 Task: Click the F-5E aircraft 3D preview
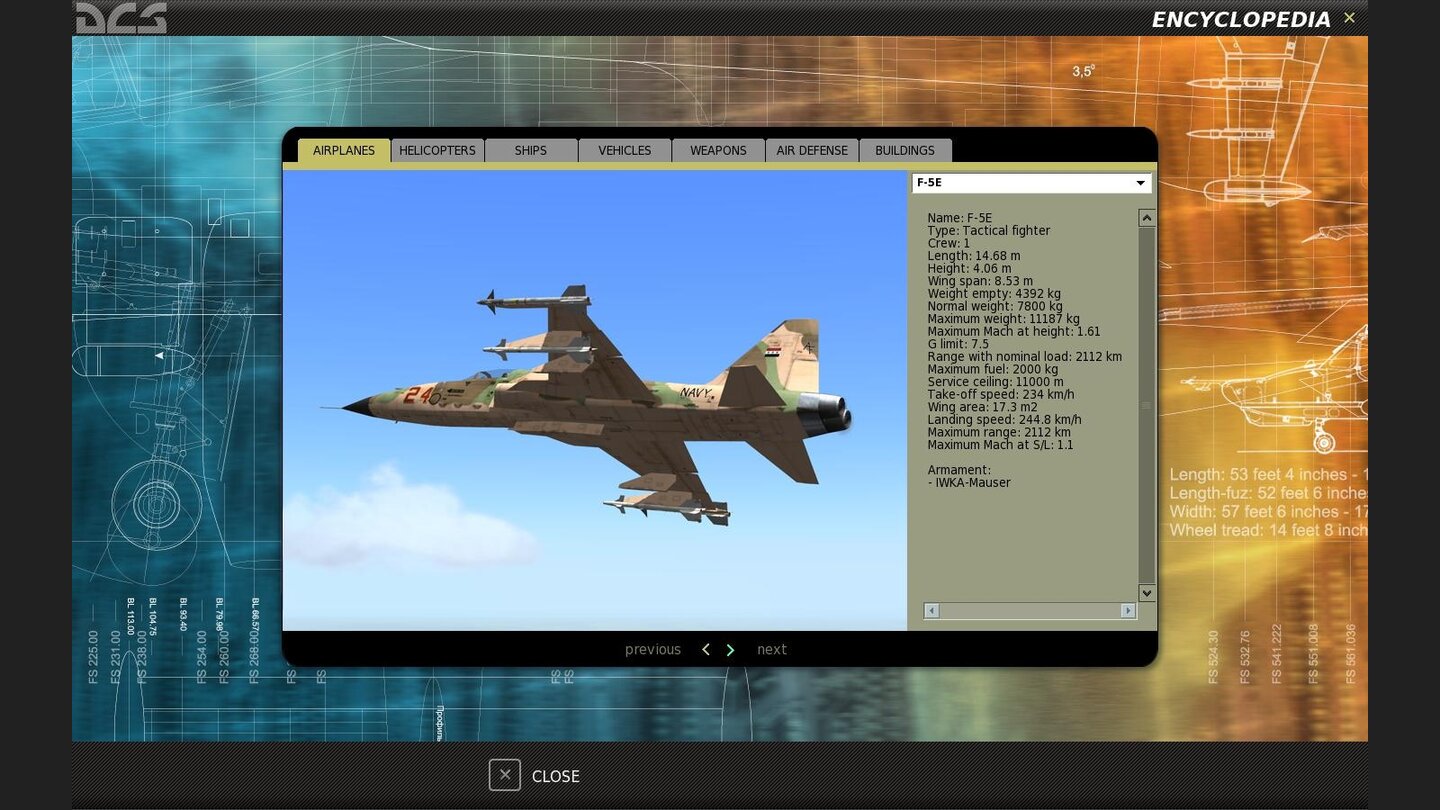pyautogui.click(x=594, y=400)
